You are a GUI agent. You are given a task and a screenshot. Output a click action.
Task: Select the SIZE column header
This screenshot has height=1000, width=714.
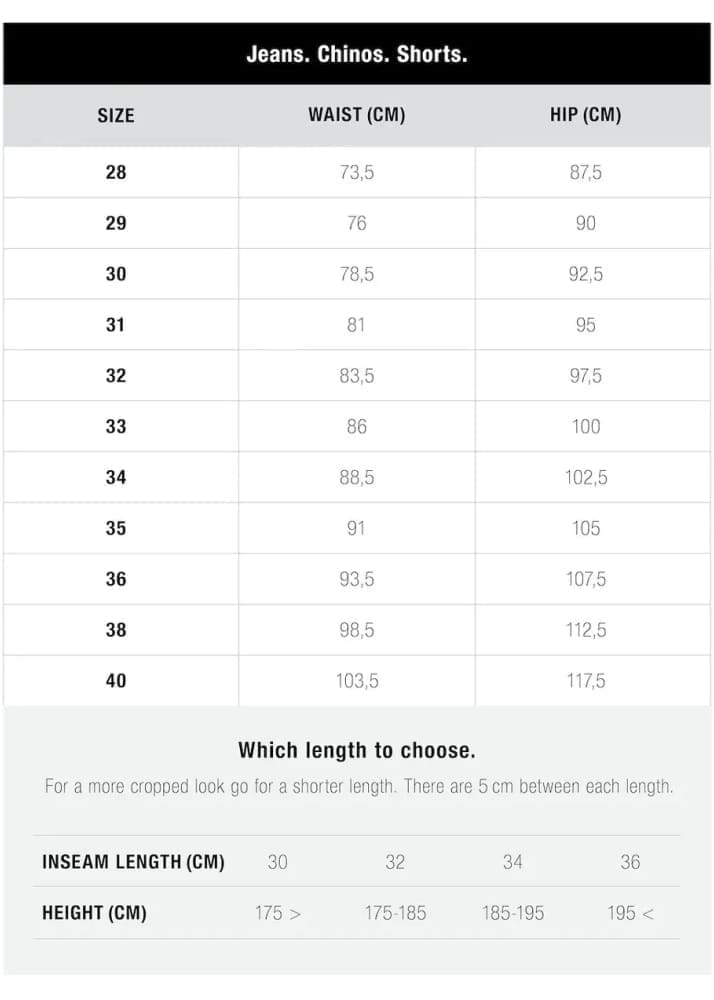[x=116, y=115]
